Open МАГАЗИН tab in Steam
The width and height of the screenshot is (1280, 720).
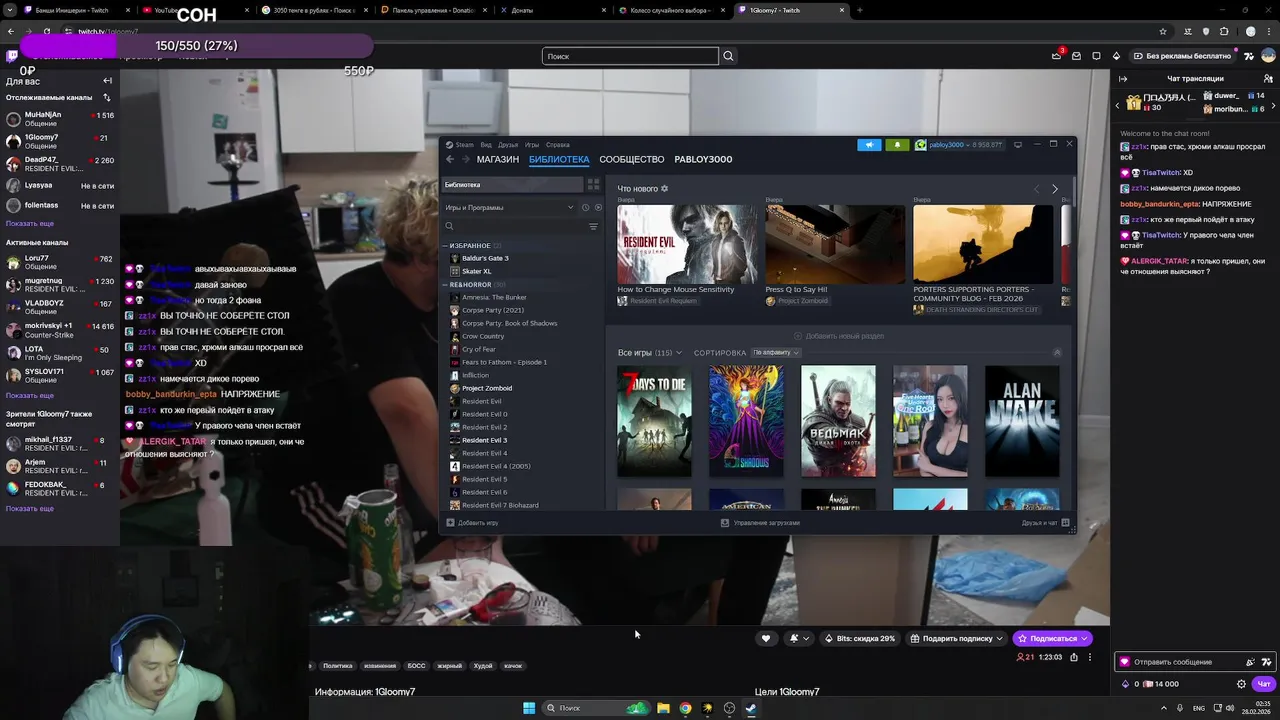[x=497, y=159]
